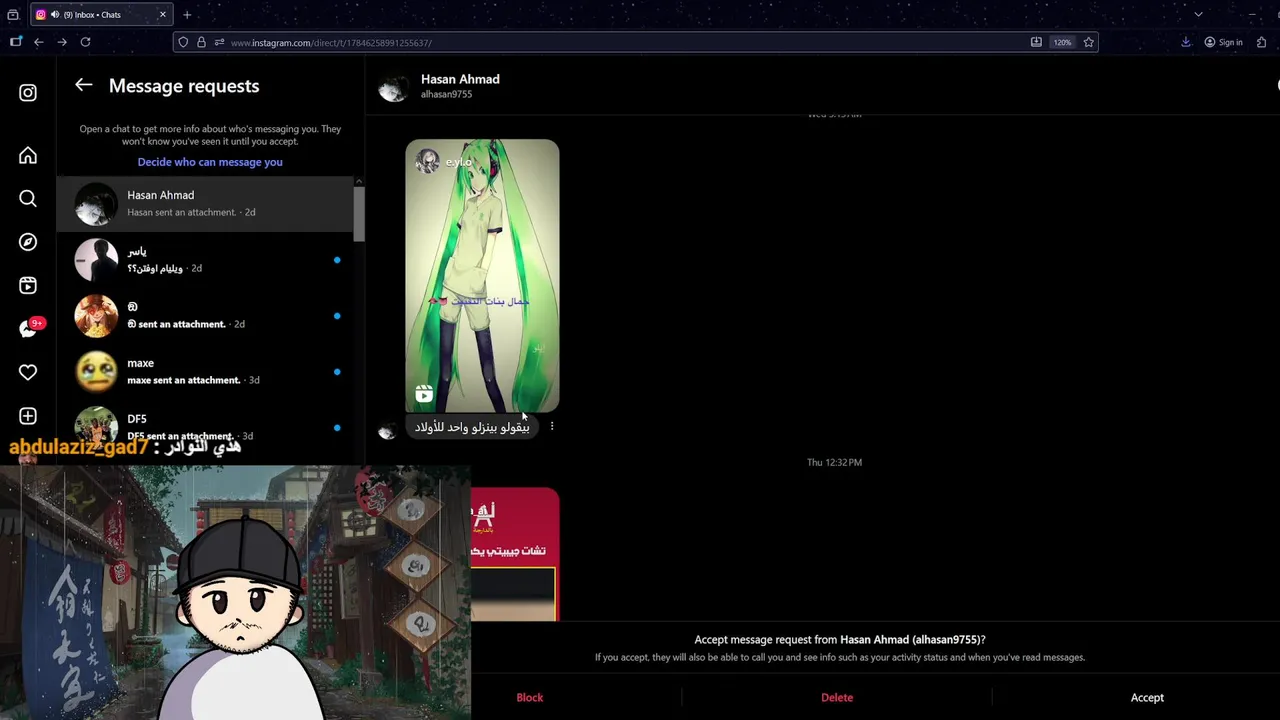Screen dimensions: 1280x720
Task: Click the browser Back arrow
Action: click(38, 42)
